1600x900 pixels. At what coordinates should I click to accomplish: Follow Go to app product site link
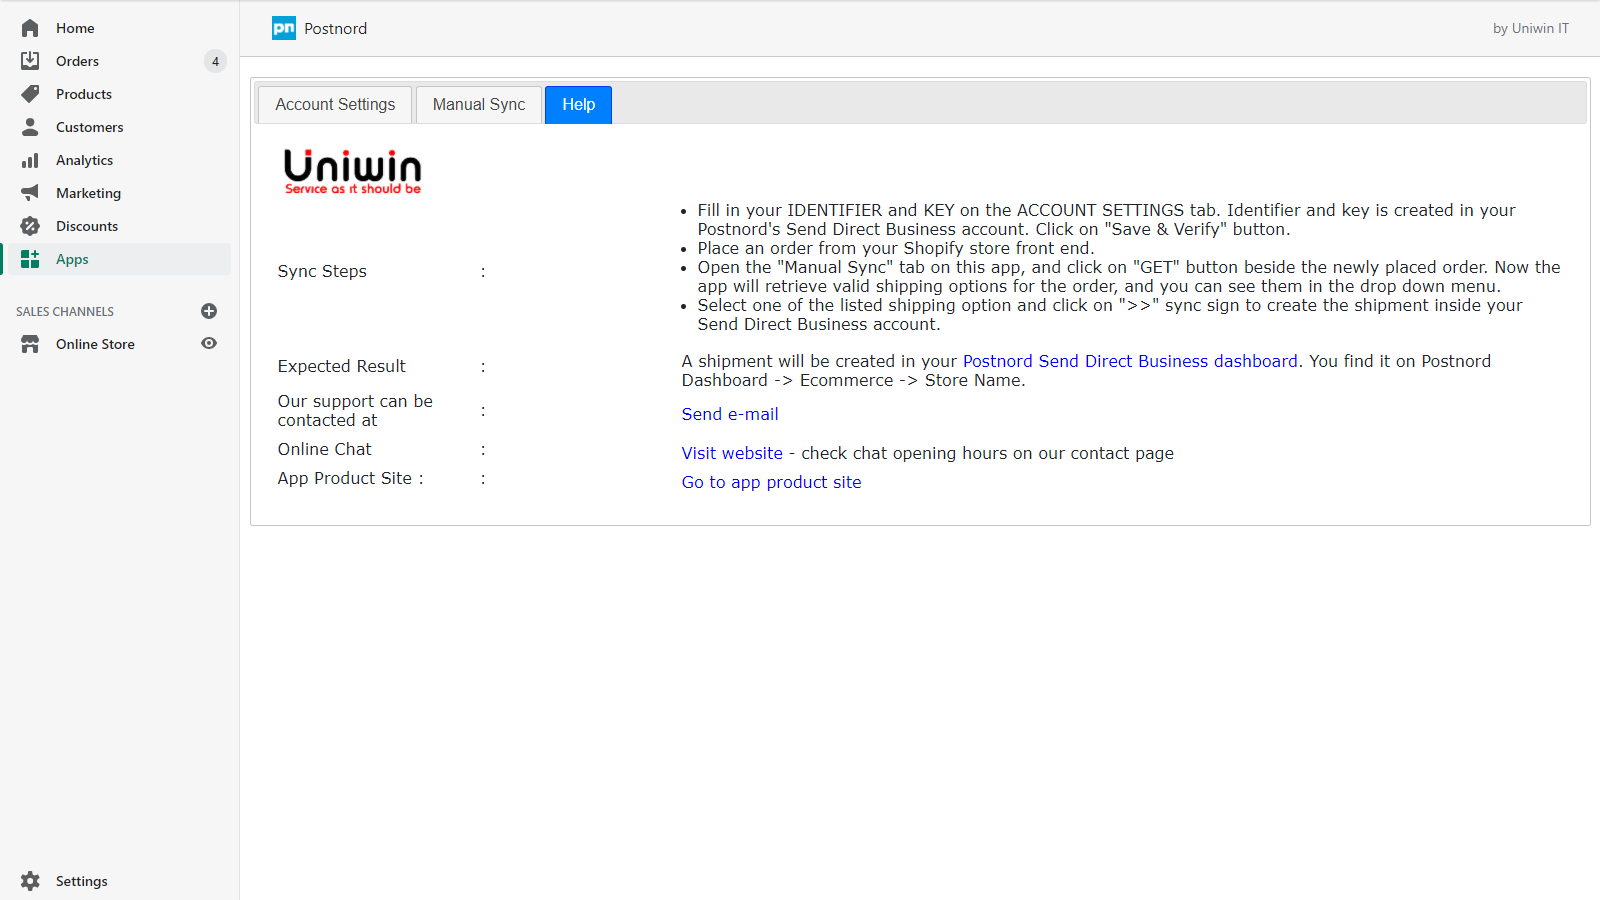(x=771, y=482)
